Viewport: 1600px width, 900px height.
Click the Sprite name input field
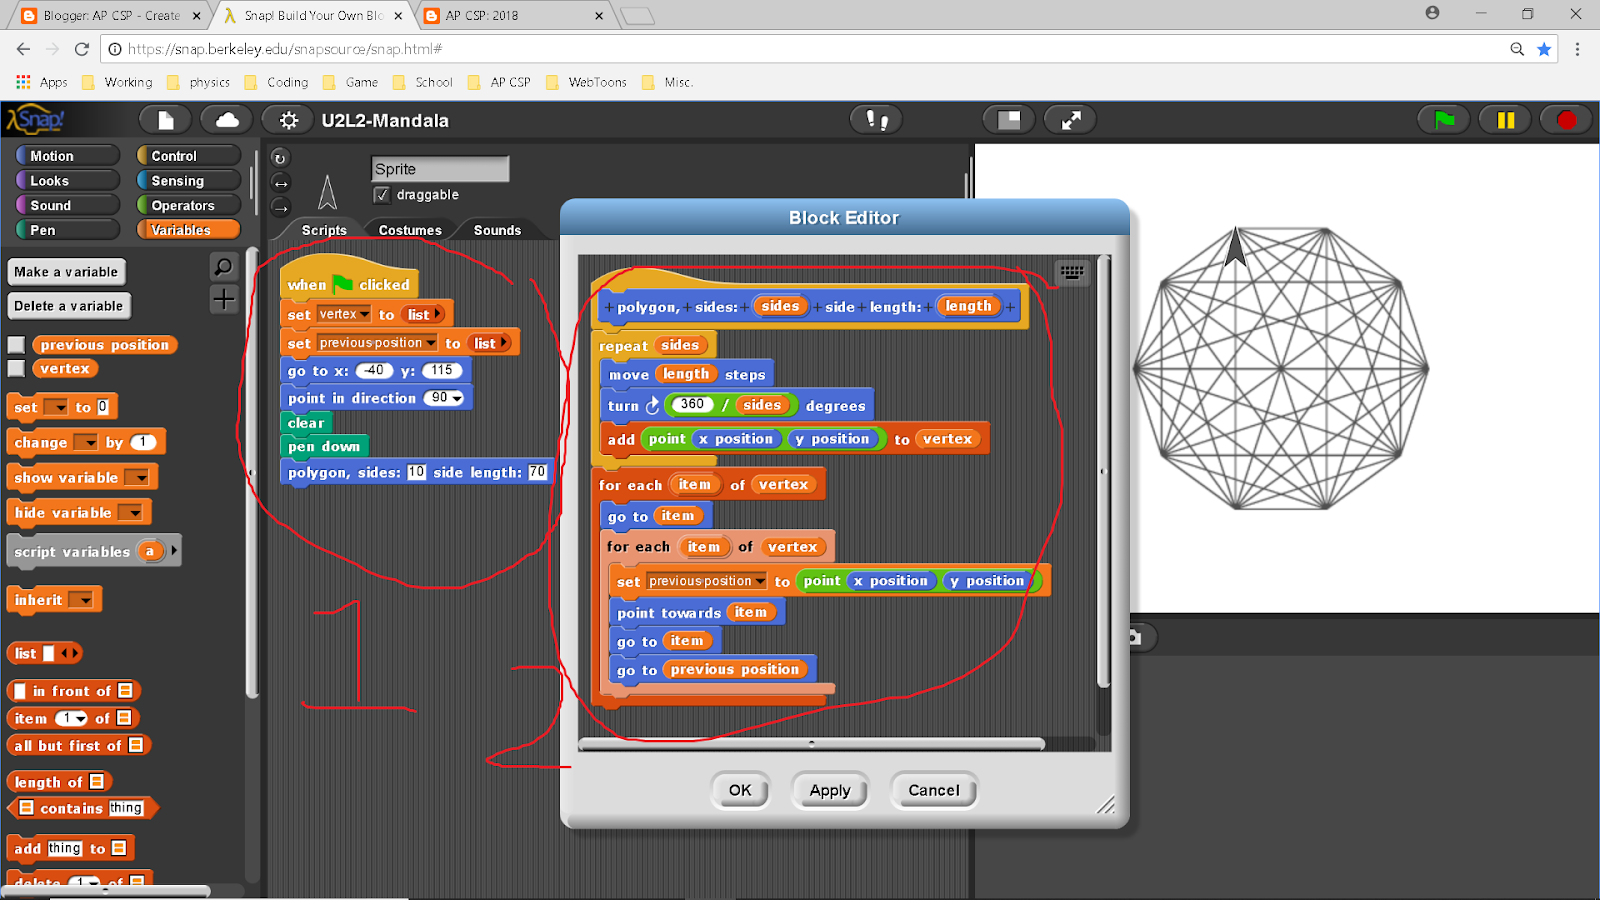coord(439,168)
